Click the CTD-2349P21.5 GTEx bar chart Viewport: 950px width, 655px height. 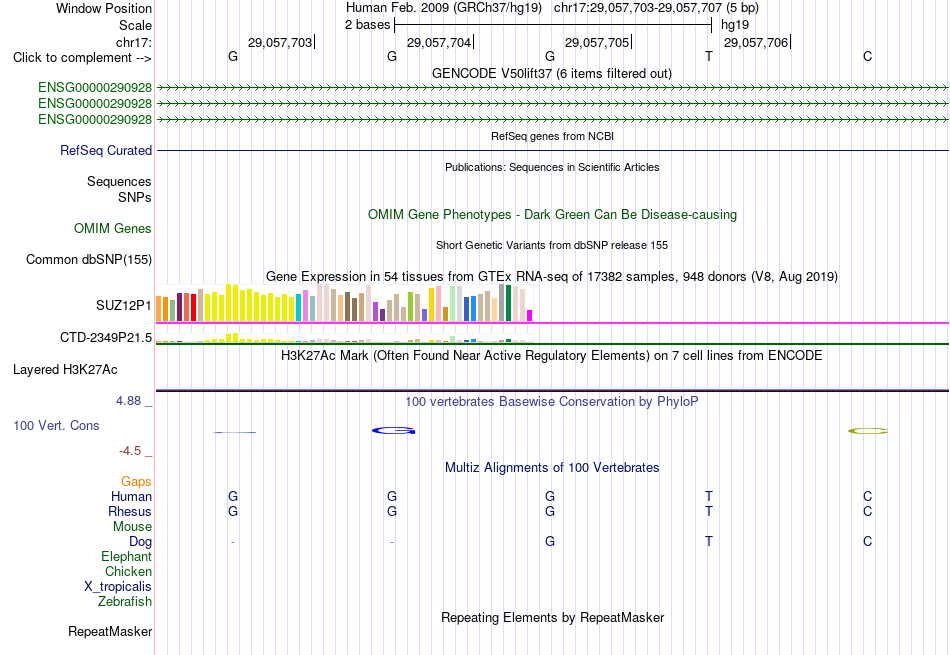(x=344, y=338)
